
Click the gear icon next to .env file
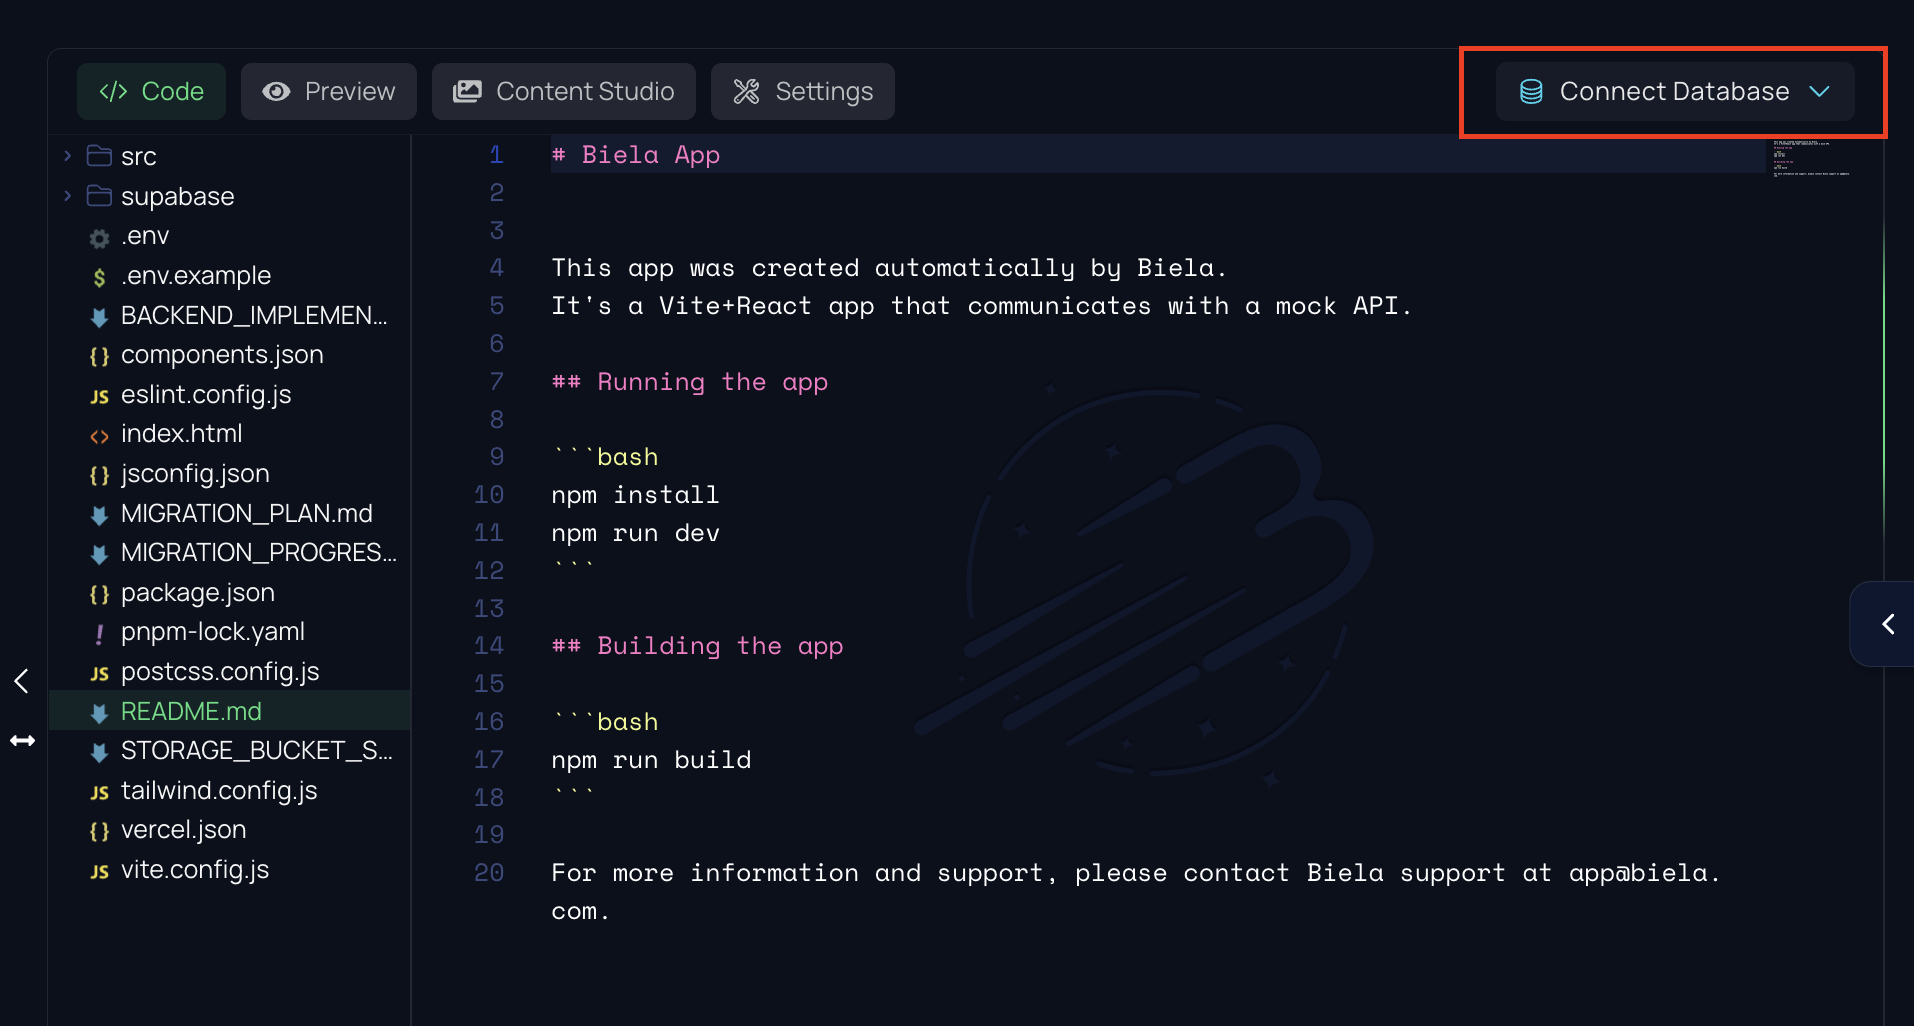pos(98,236)
